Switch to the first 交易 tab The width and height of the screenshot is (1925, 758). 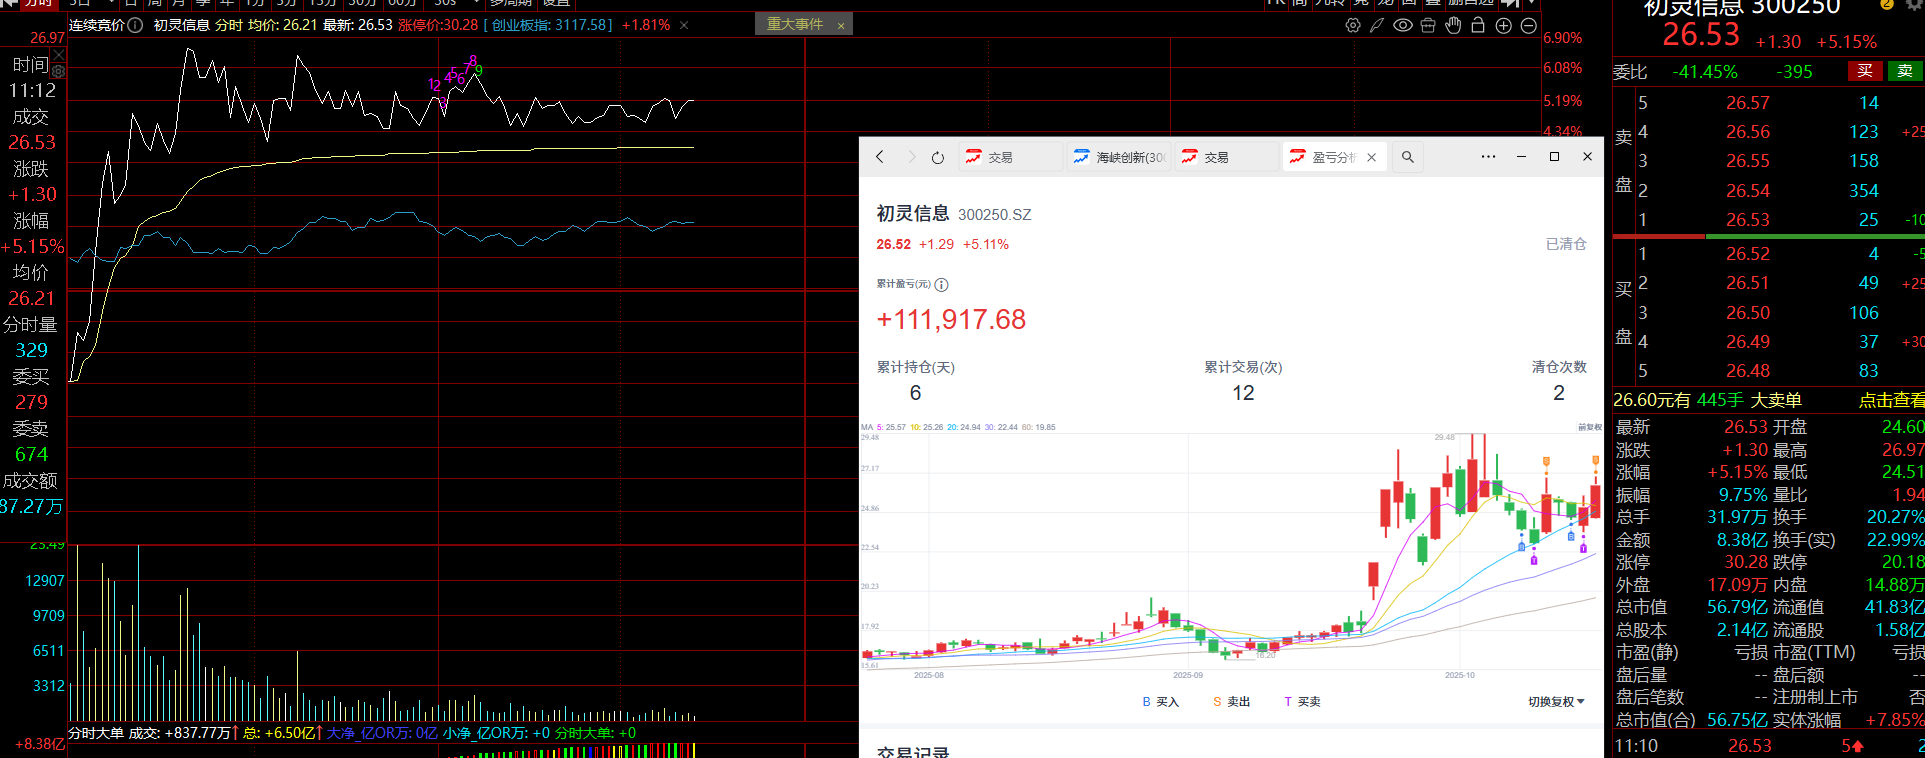coord(1011,157)
